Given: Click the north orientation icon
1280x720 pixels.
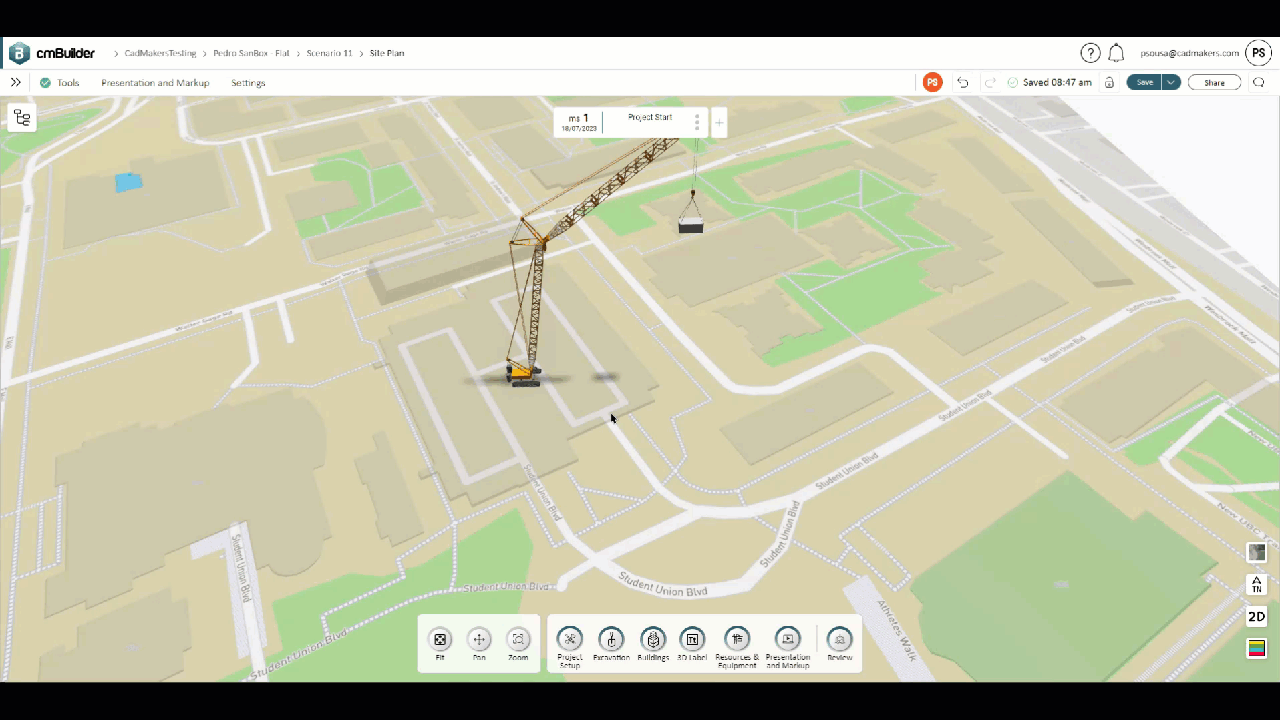Looking at the screenshot, I should tap(1257, 584).
